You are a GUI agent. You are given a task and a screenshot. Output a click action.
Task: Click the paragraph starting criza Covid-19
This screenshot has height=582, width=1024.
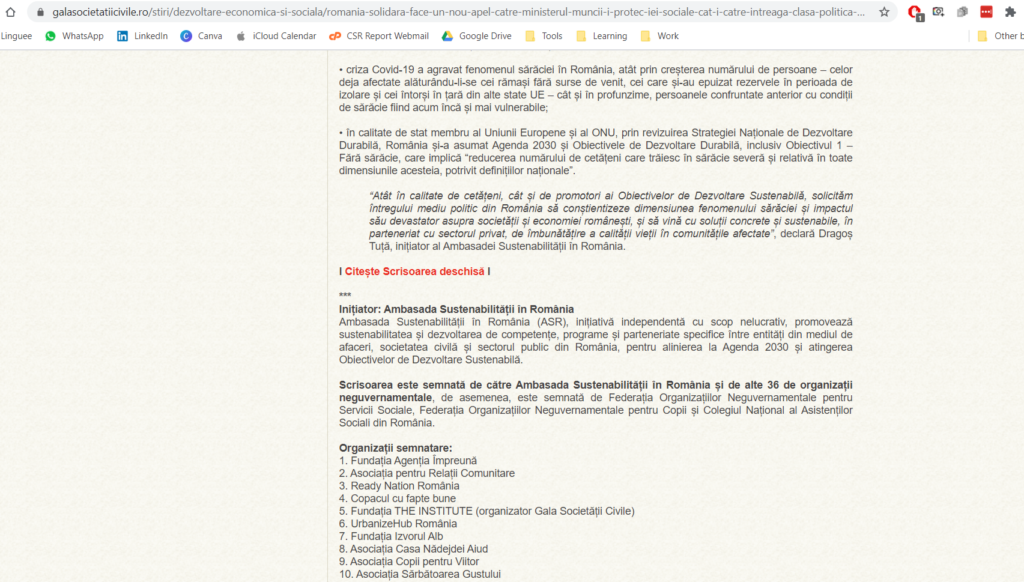596,88
